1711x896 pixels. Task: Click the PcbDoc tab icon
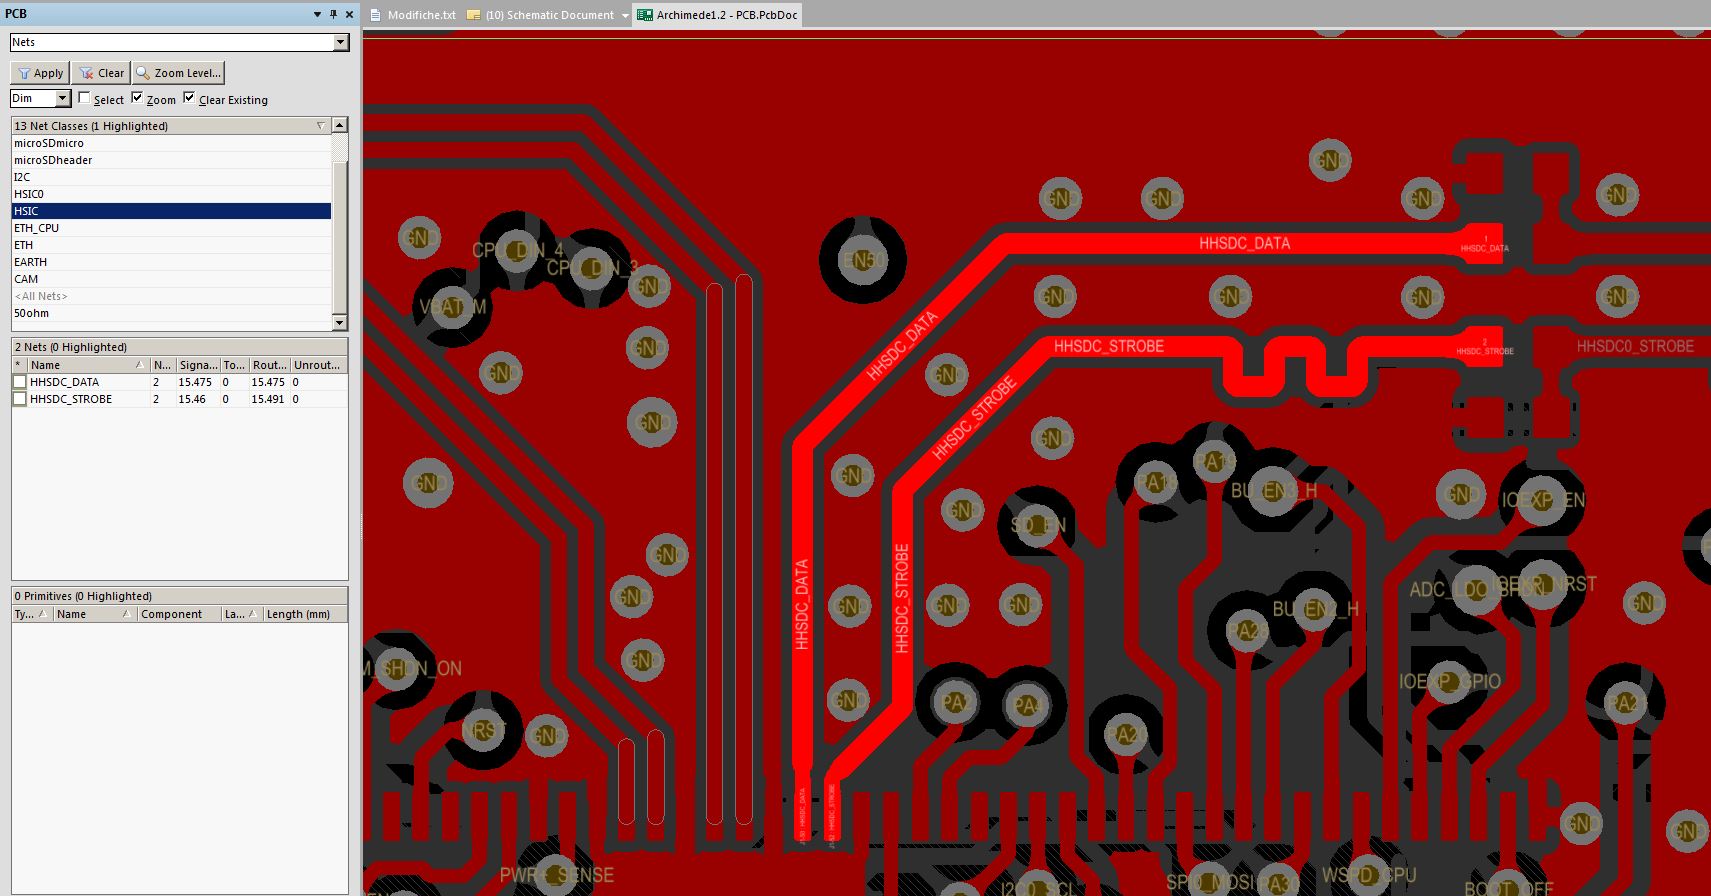645,15
